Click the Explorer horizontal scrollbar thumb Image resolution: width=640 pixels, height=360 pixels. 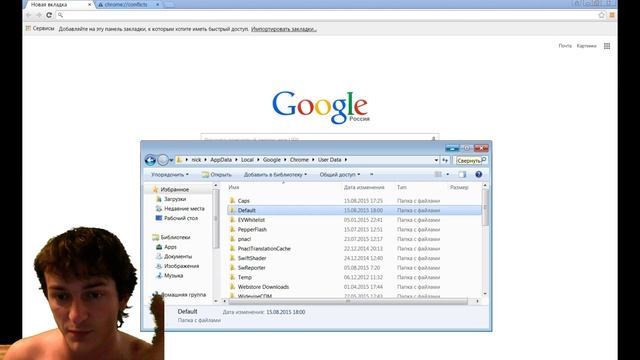[x=348, y=301]
